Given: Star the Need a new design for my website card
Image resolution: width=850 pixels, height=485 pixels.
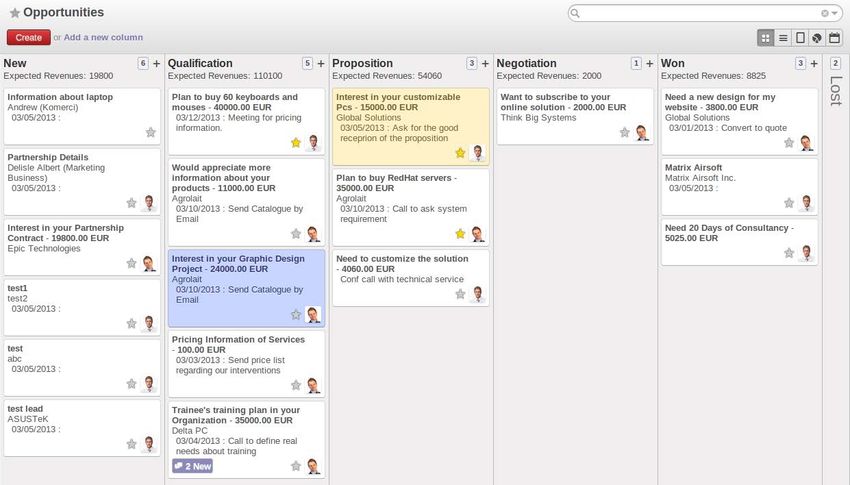Looking at the screenshot, I should coord(789,143).
